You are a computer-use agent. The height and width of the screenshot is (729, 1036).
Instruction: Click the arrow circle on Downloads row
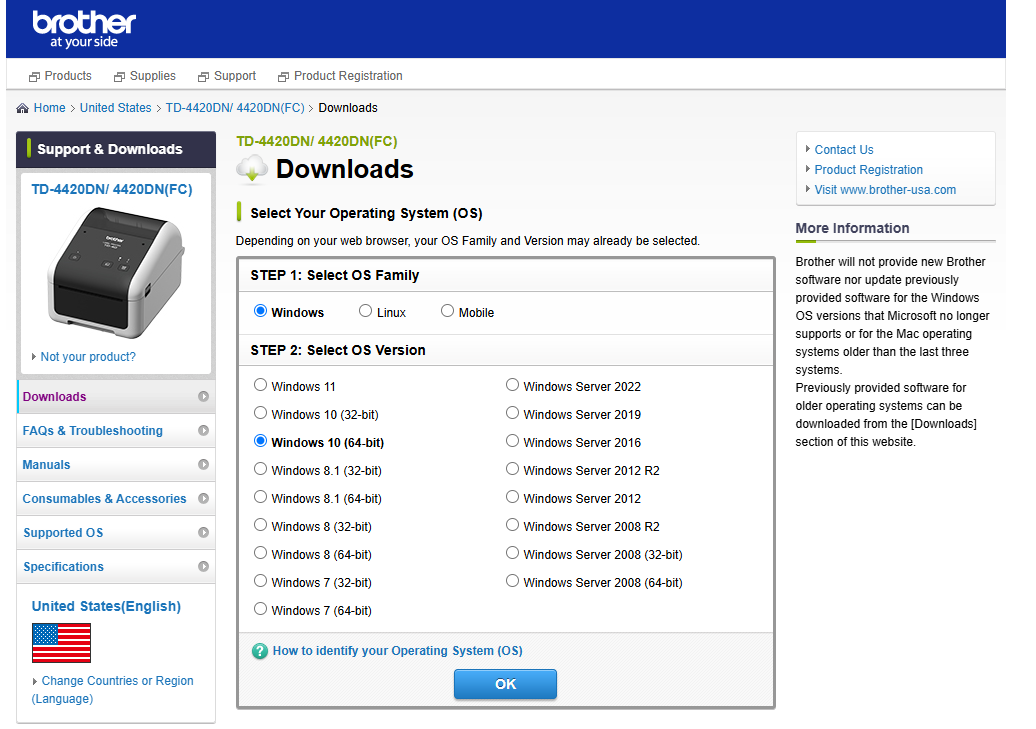pos(204,397)
